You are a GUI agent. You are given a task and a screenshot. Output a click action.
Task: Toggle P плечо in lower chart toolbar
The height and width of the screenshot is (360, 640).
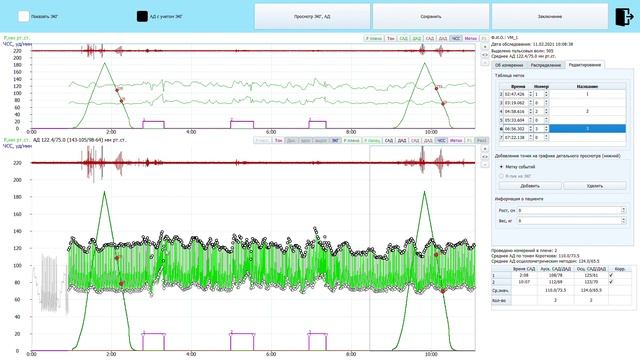351,140
